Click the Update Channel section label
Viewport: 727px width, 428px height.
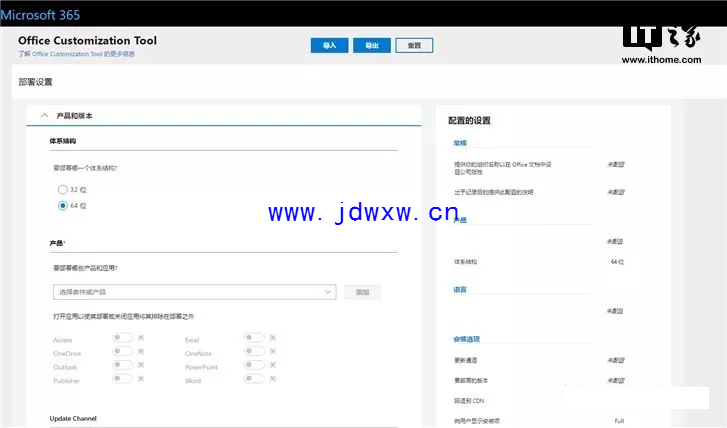pos(73,418)
